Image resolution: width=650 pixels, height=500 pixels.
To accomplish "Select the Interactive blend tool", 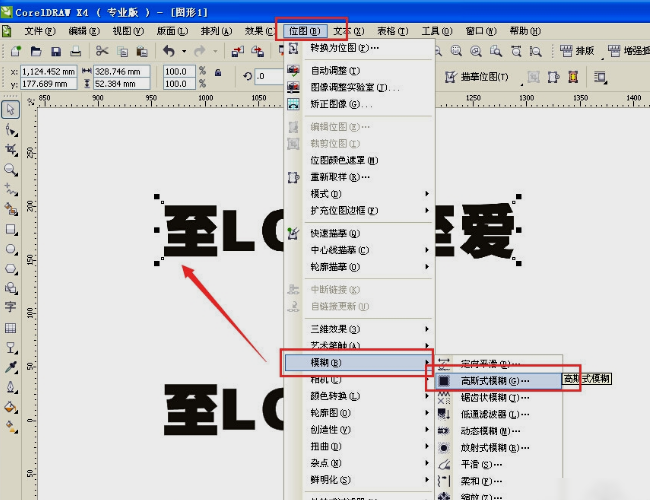I will click(x=11, y=347).
